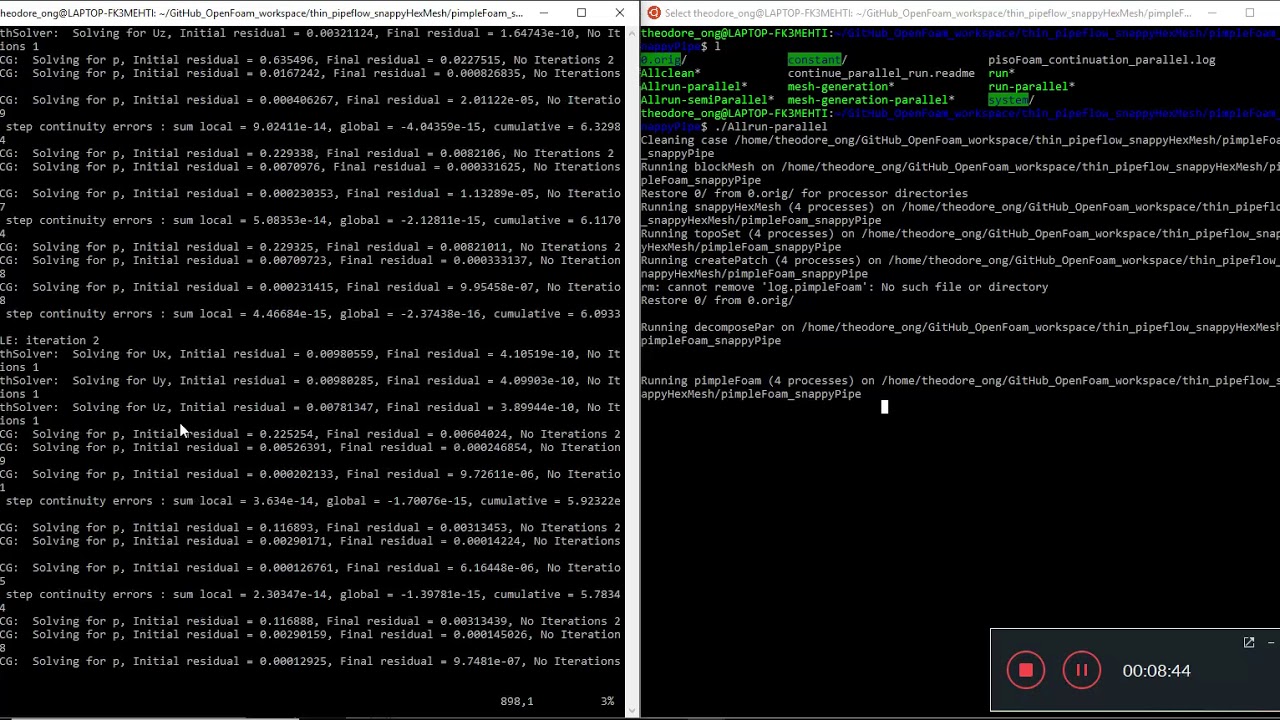Pause the screen recording

pyautogui.click(x=1081, y=671)
